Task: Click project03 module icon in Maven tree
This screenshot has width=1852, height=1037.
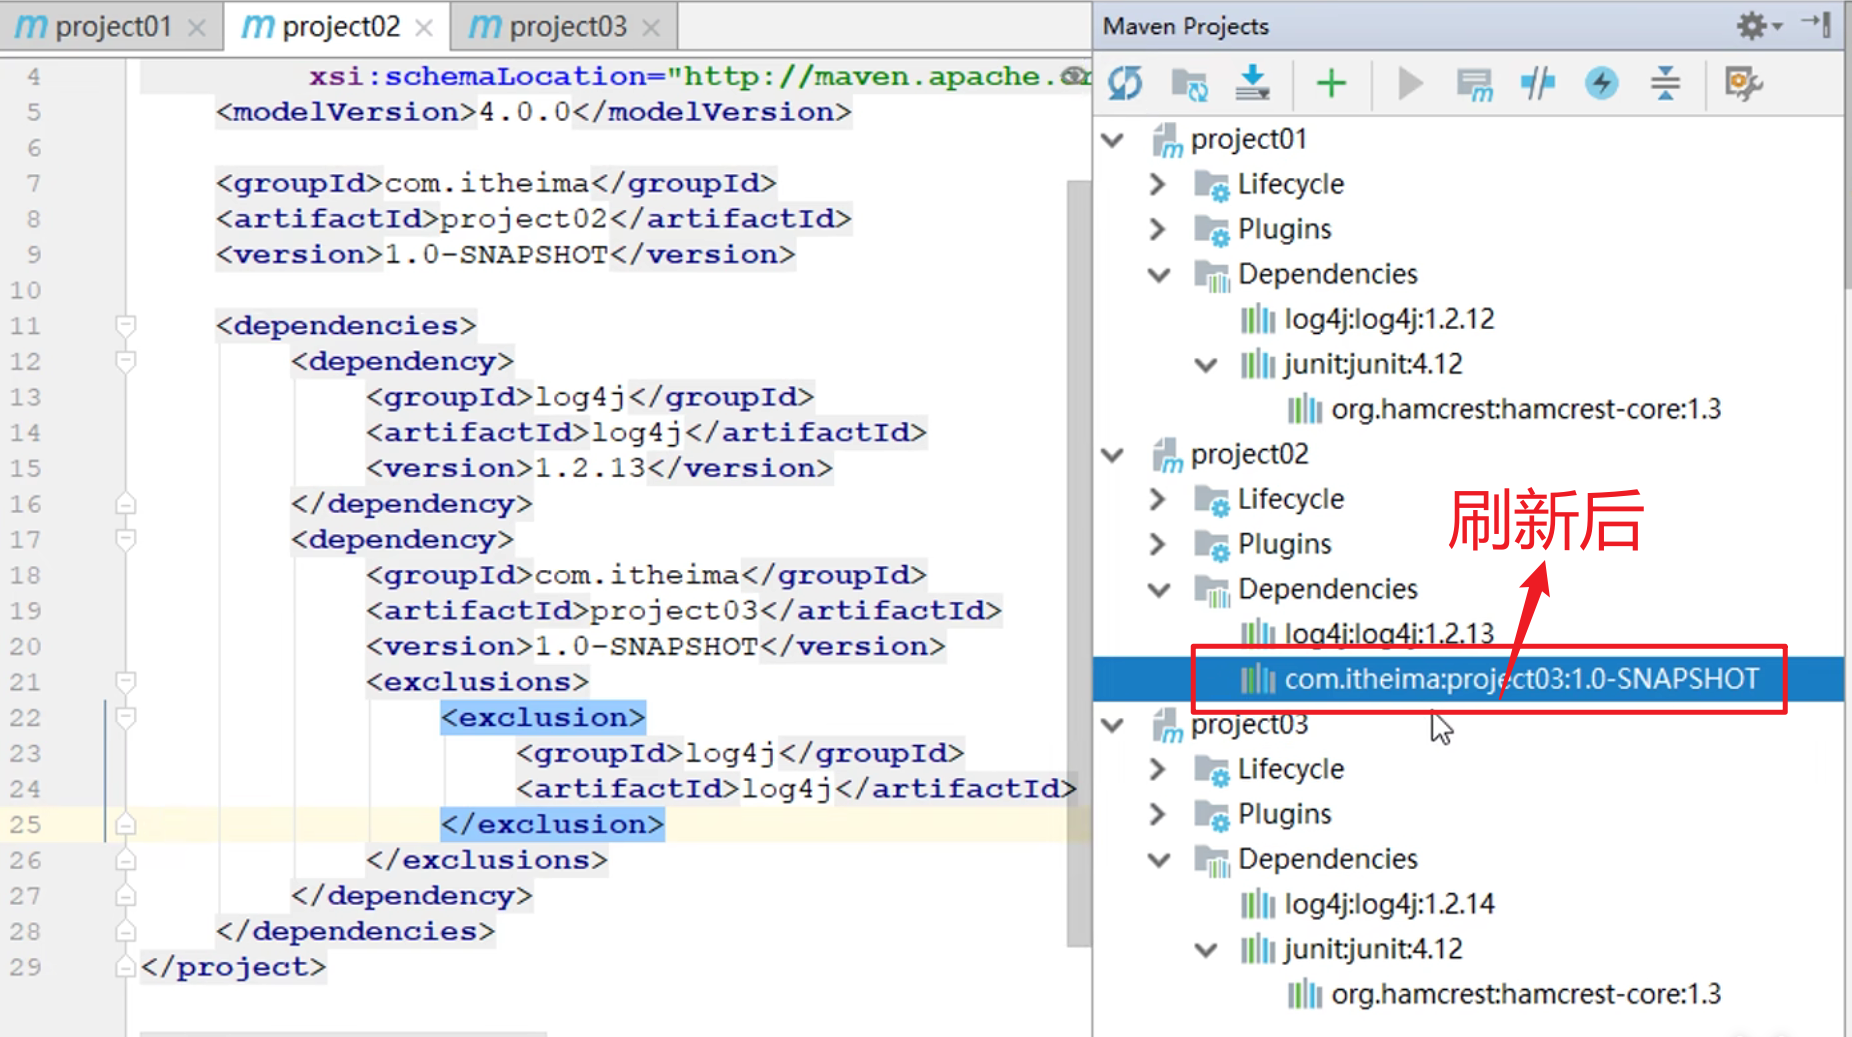Action: pos(1166,725)
